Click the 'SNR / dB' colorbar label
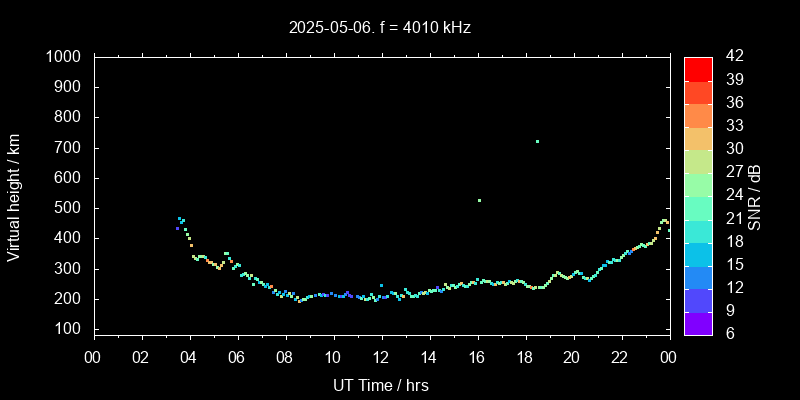Screen dimensions: 800x400 [x=754, y=196]
